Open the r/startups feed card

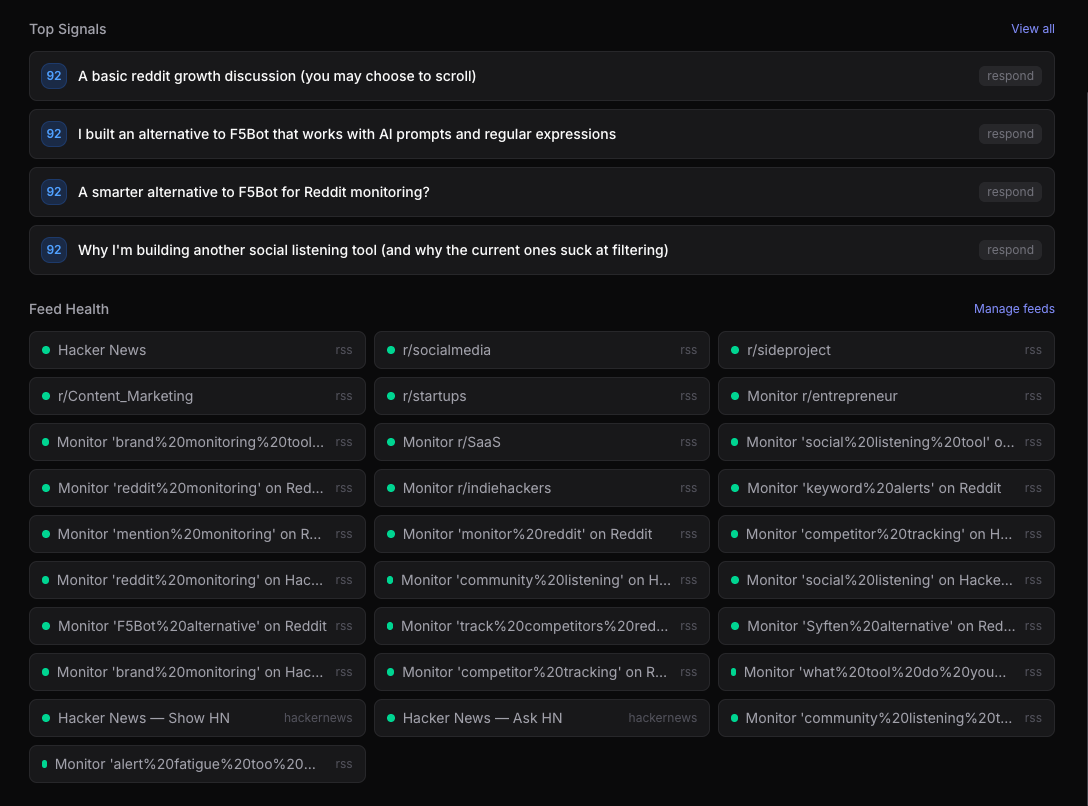(541, 396)
